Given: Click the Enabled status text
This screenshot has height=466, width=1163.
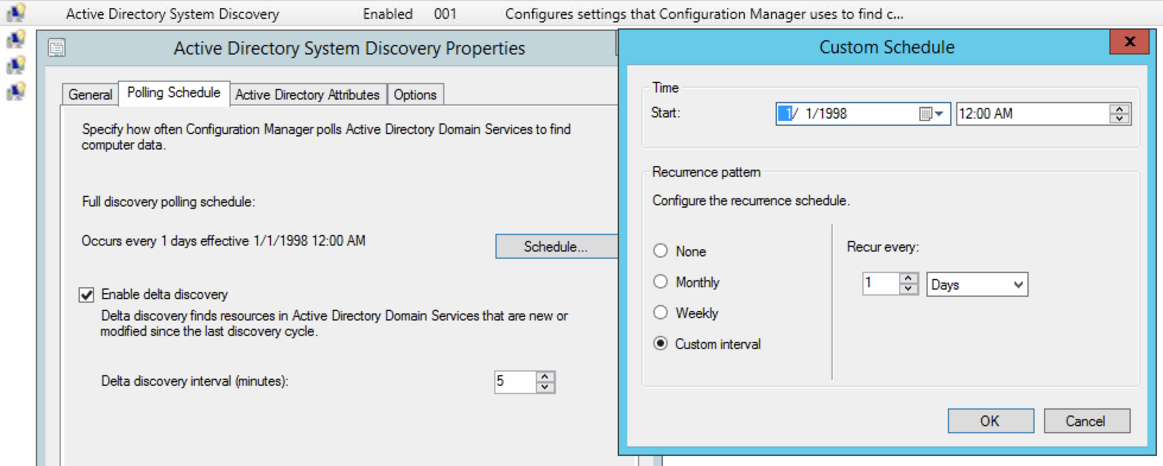Looking at the screenshot, I should pyautogui.click(x=388, y=13).
